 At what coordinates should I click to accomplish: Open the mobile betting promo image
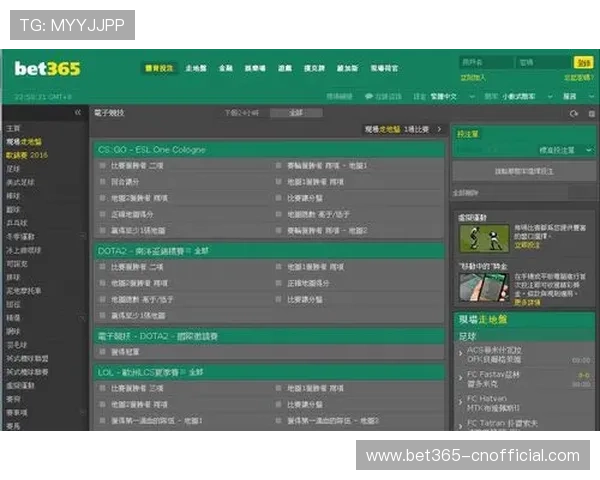[479, 287]
